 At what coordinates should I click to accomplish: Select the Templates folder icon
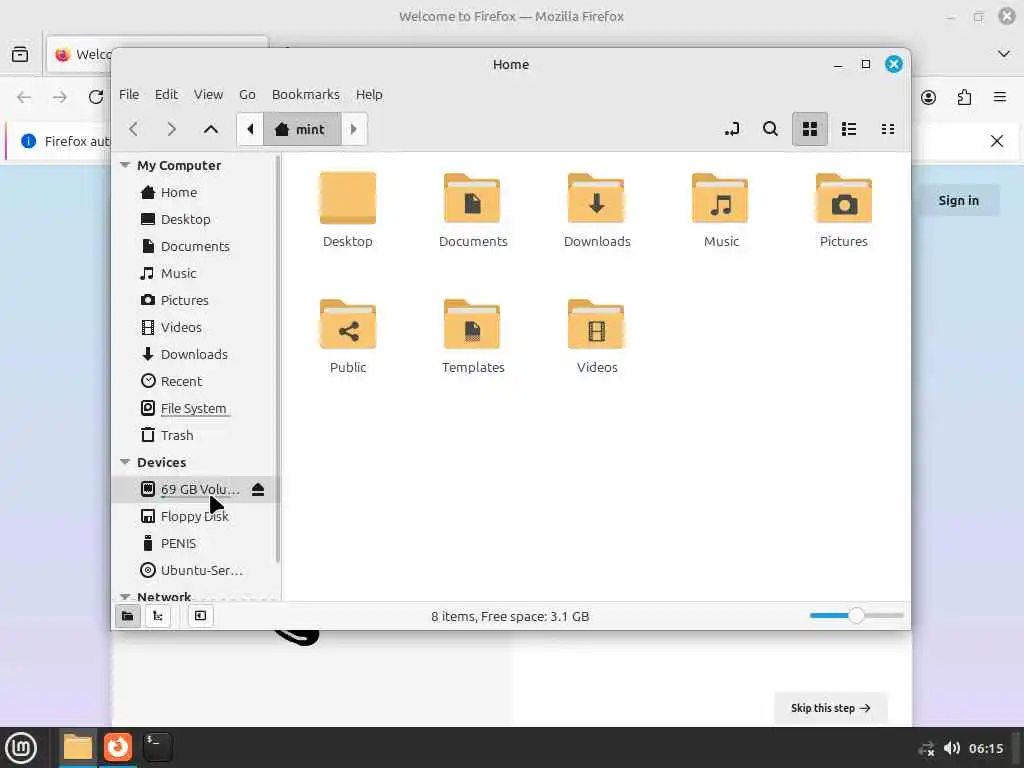tap(472, 324)
